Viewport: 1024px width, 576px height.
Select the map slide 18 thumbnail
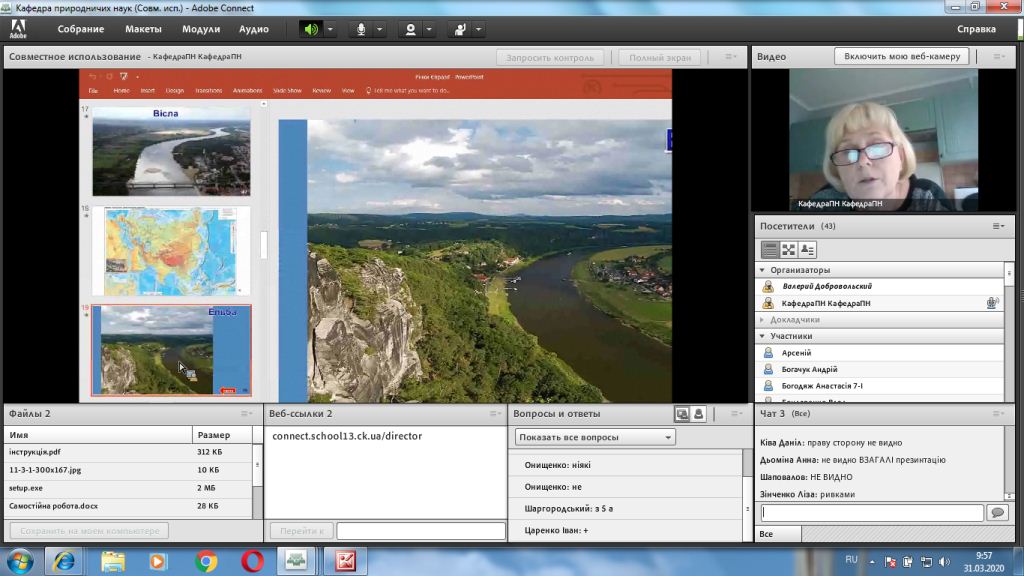coord(171,251)
